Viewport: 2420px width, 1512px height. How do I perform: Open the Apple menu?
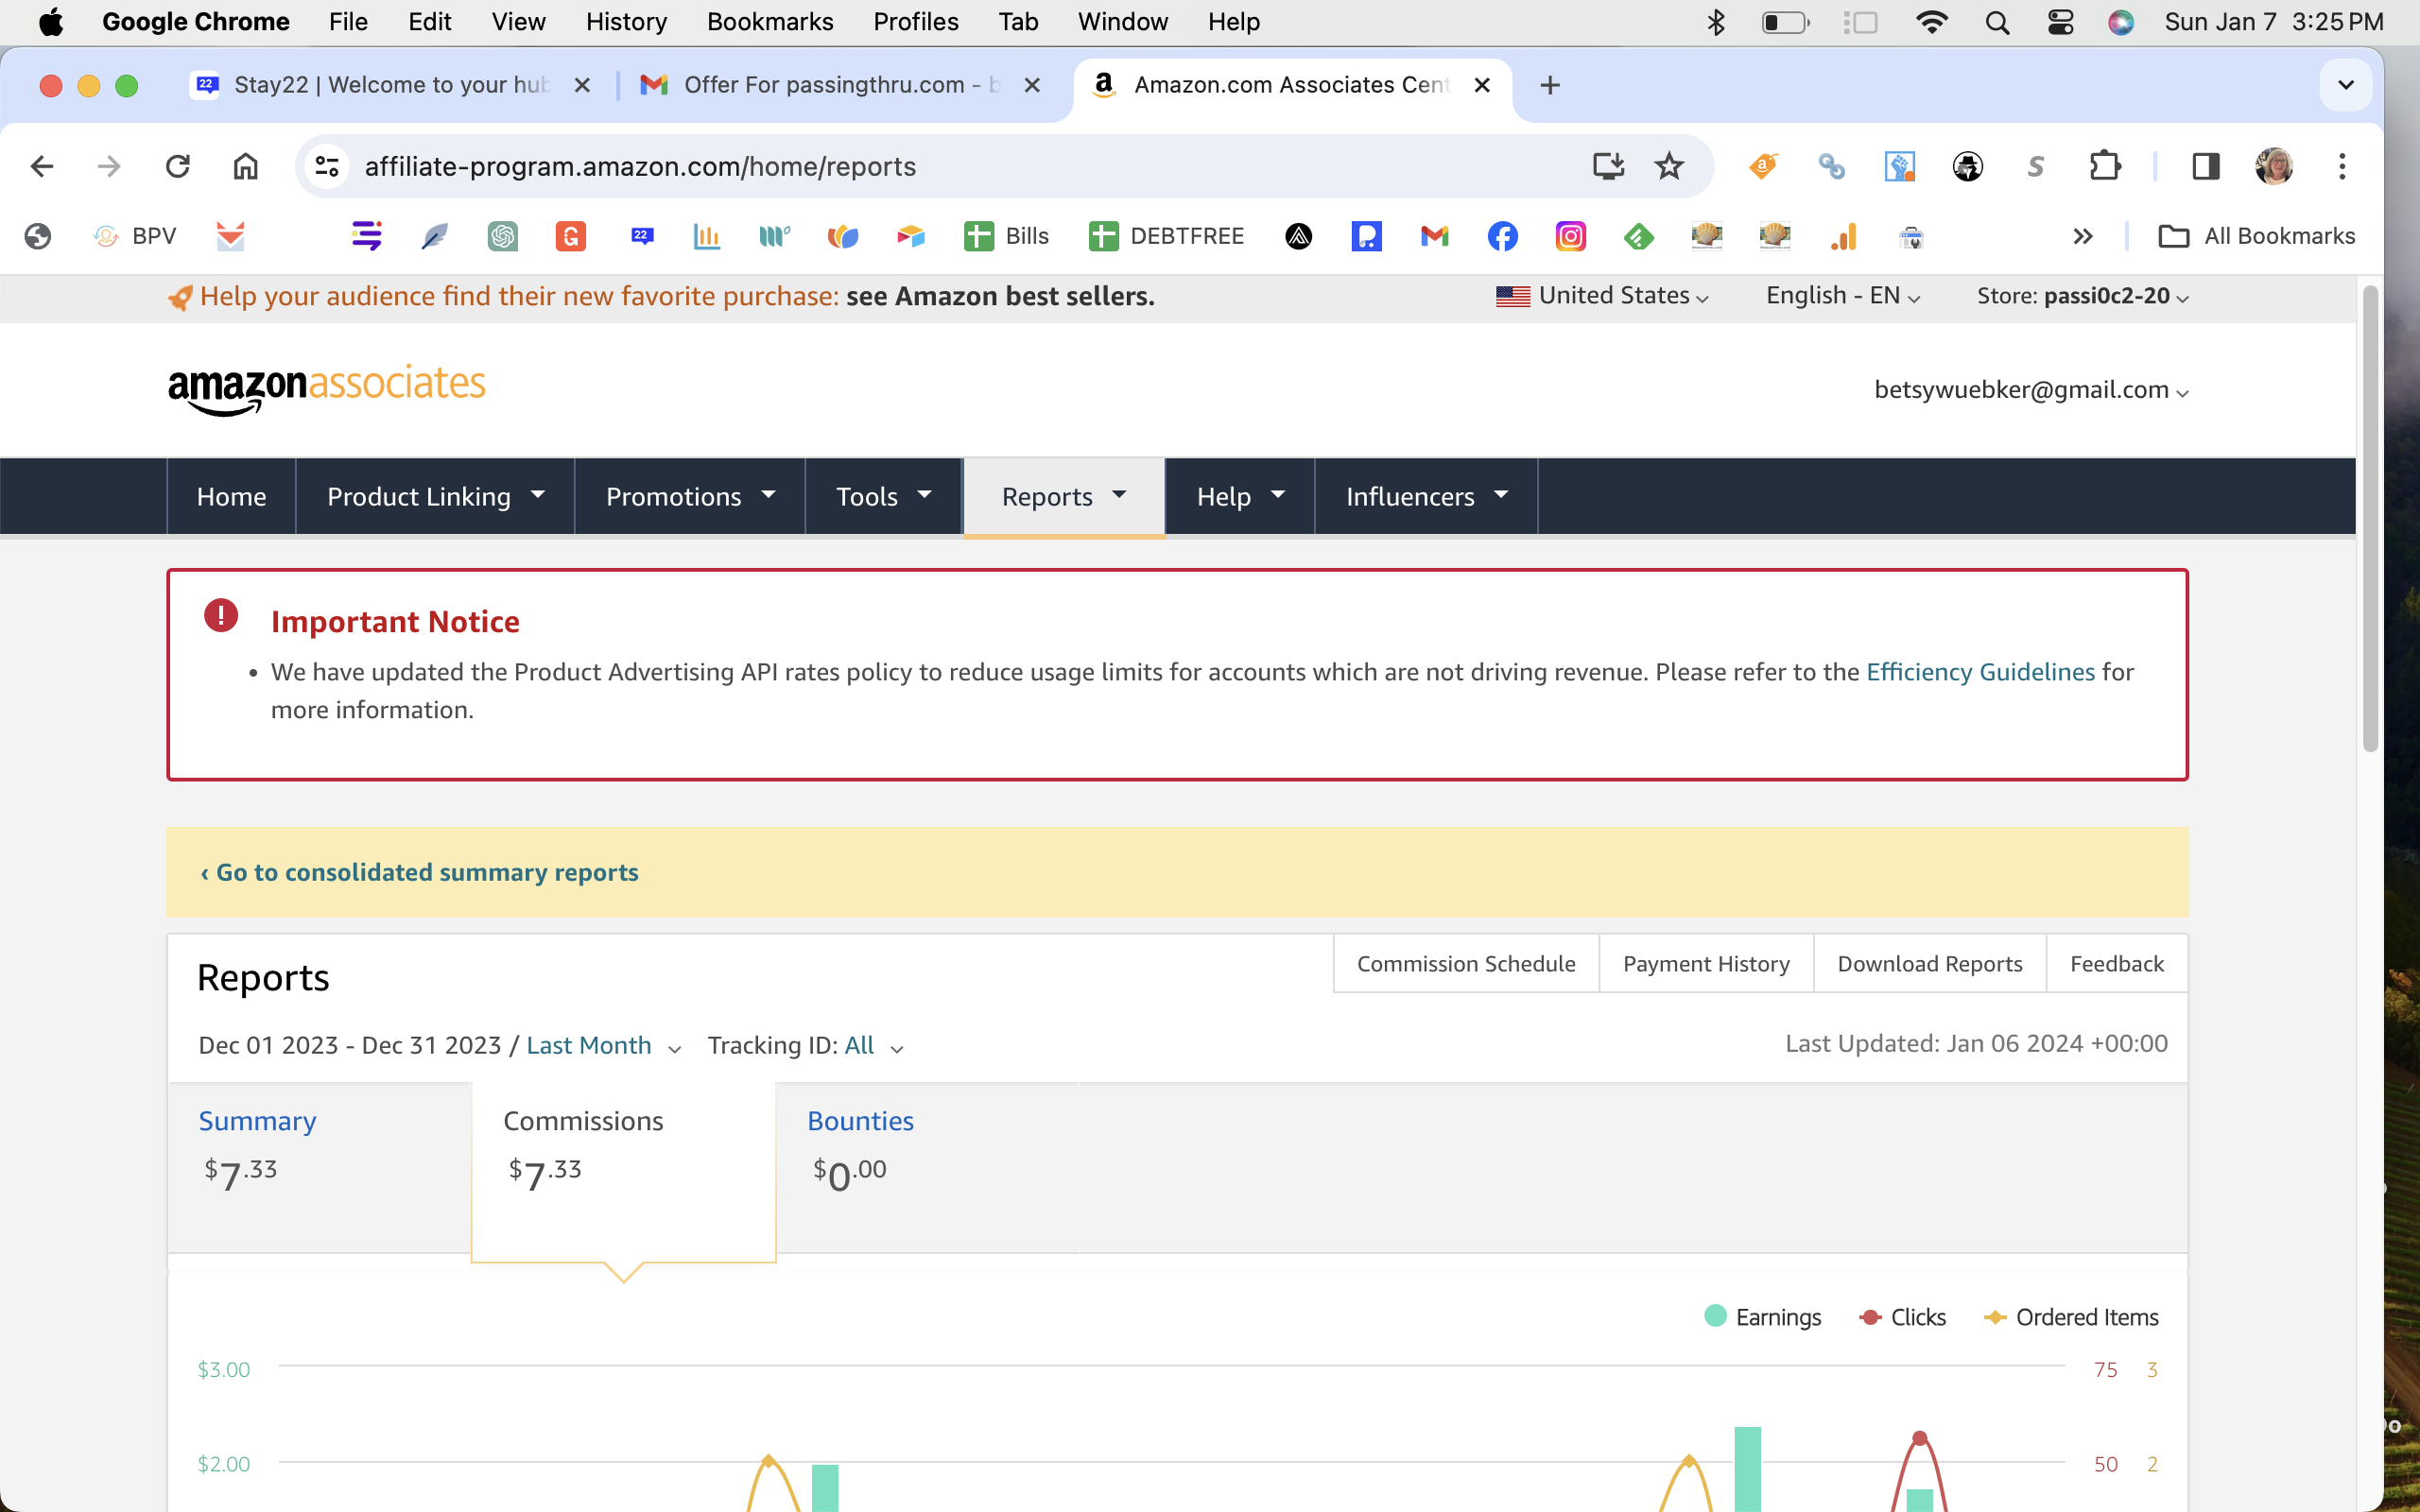(50, 22)
